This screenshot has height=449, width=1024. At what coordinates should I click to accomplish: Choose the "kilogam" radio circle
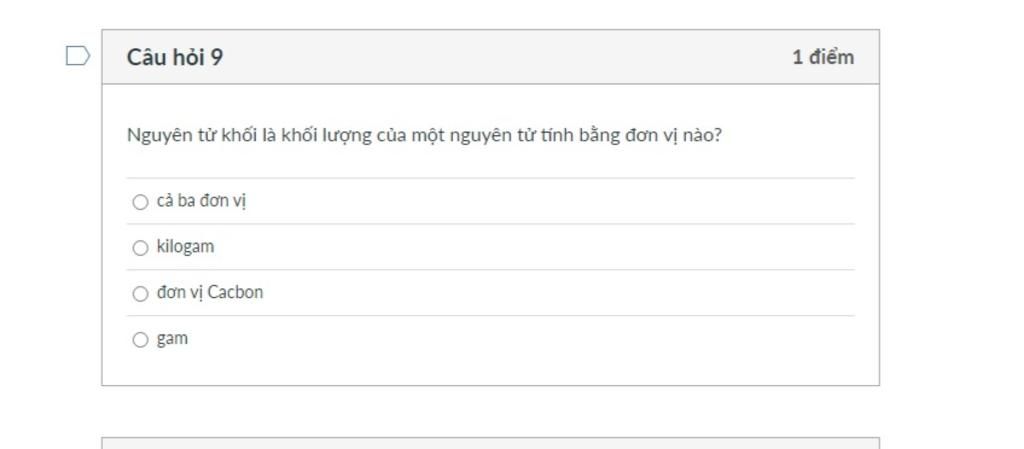tap(140, 248)
